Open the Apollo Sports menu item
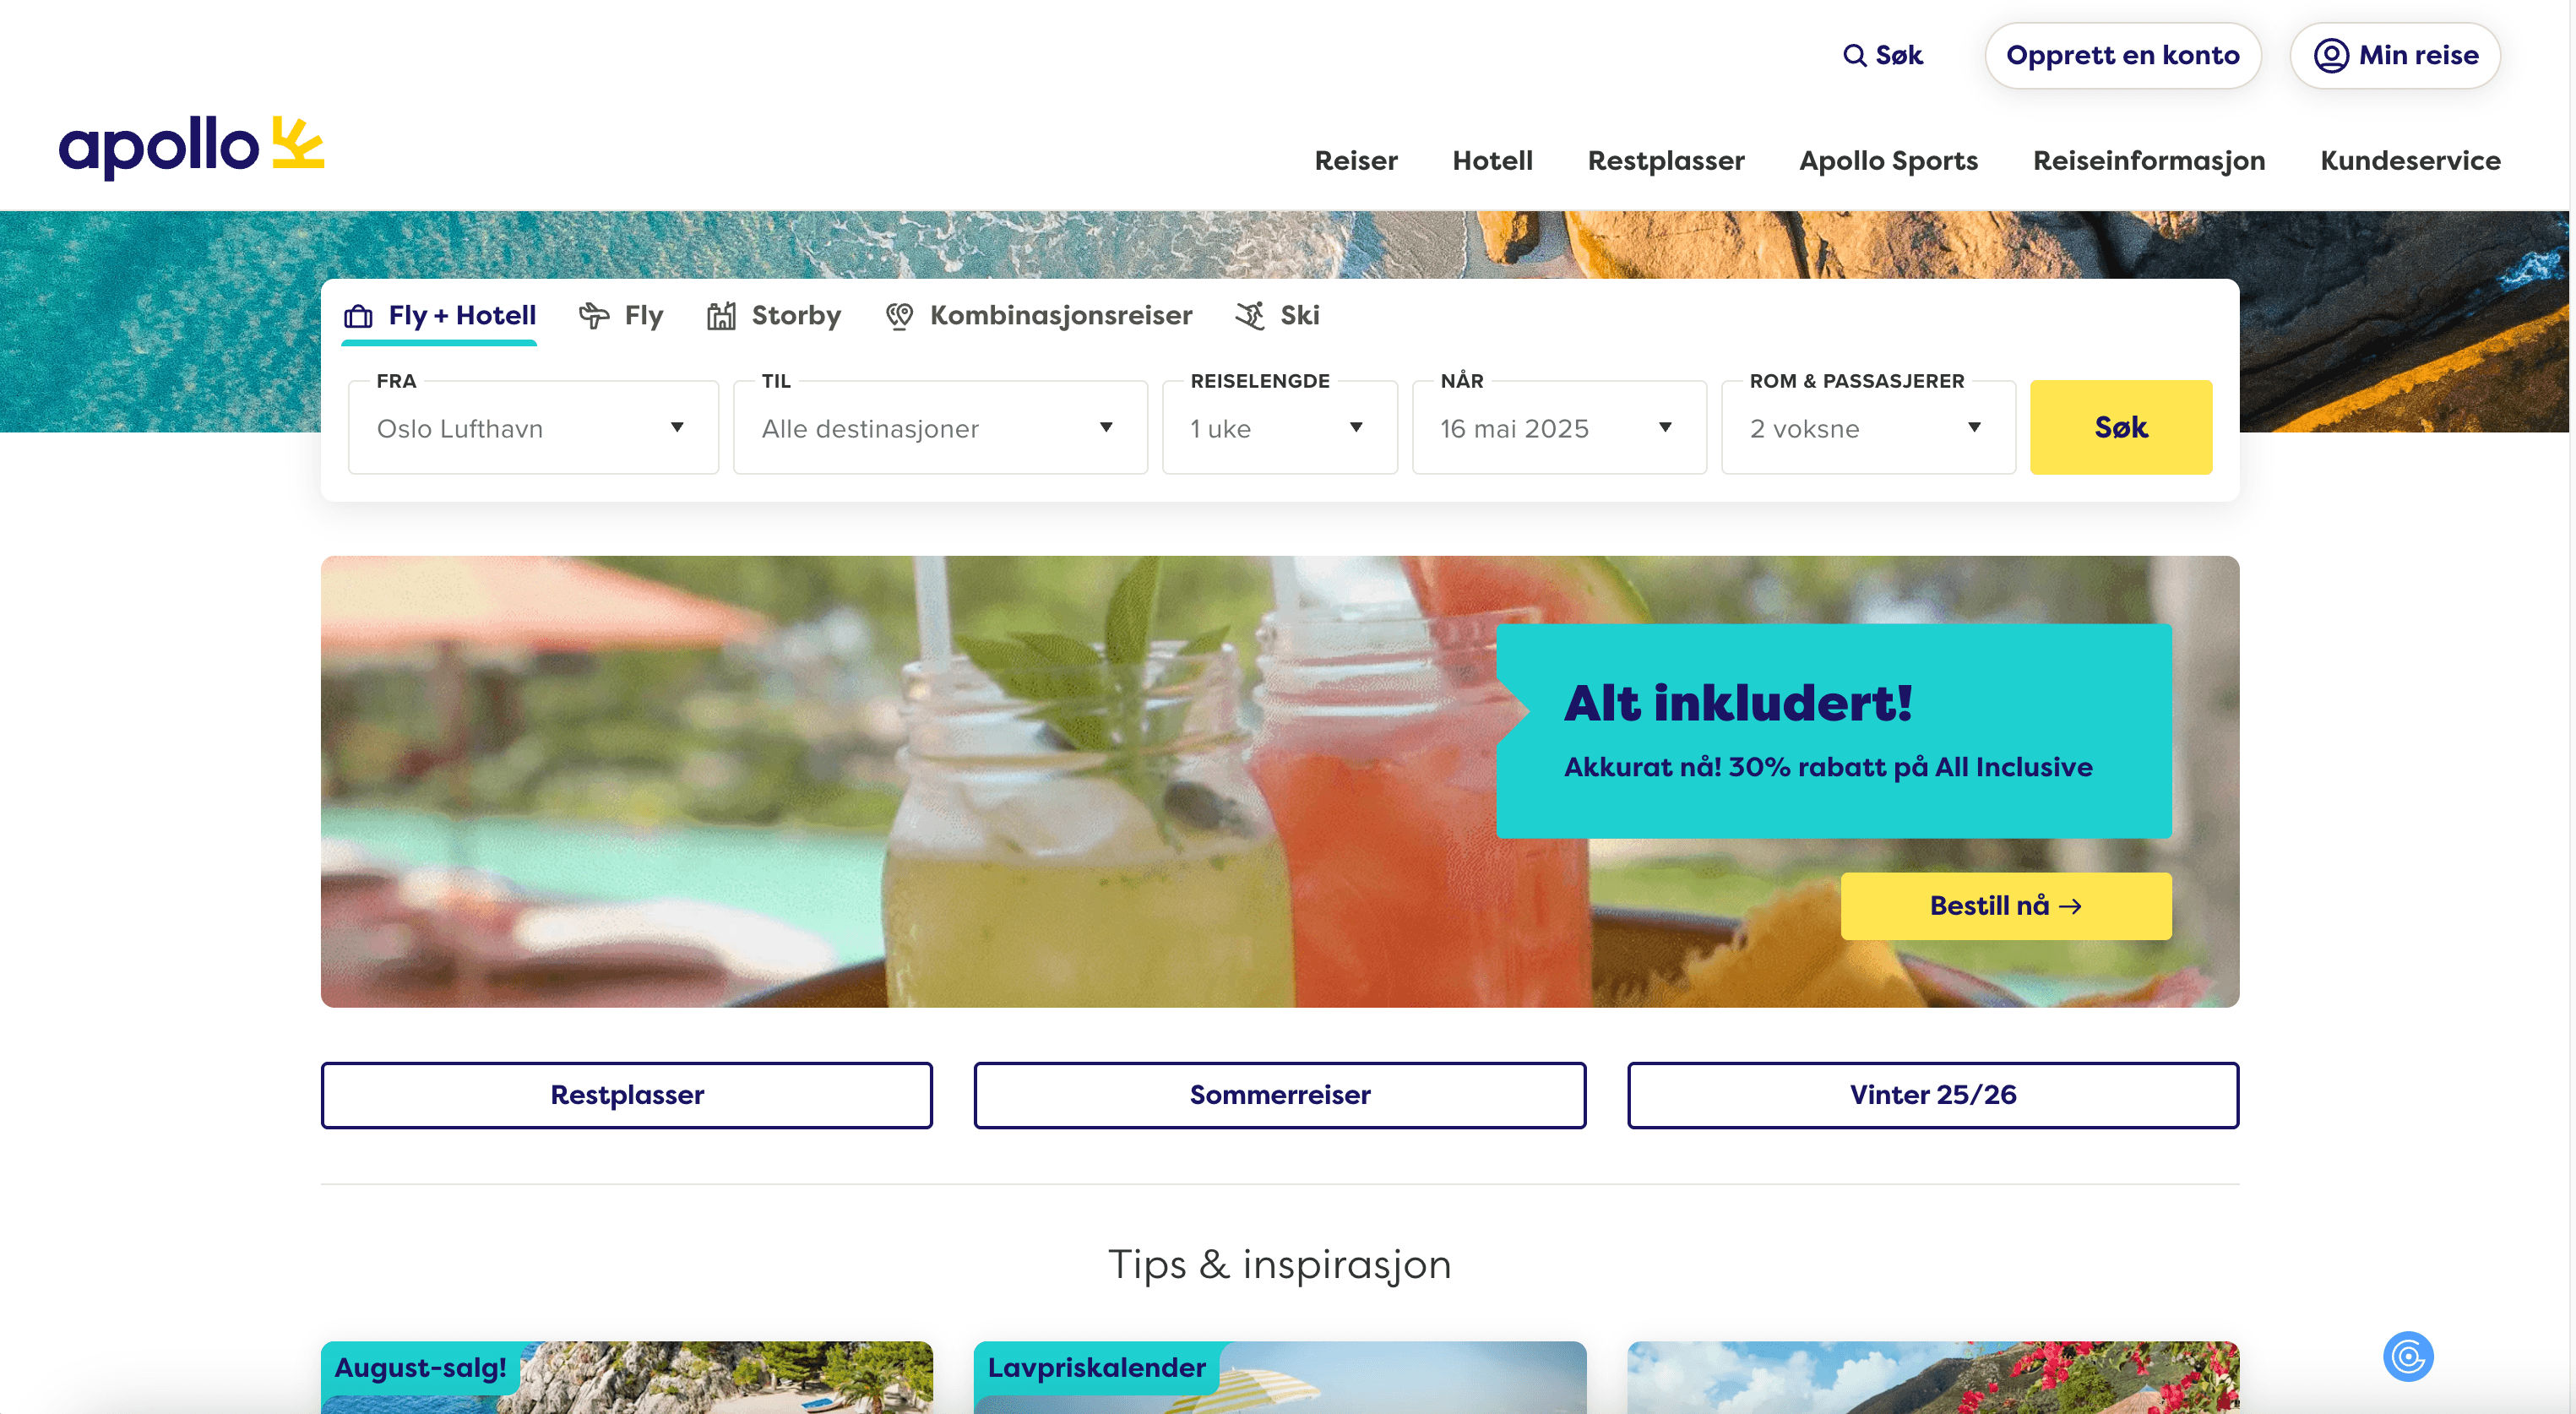Viewport: 2576px width, 1414px height. coord(1887,161)
